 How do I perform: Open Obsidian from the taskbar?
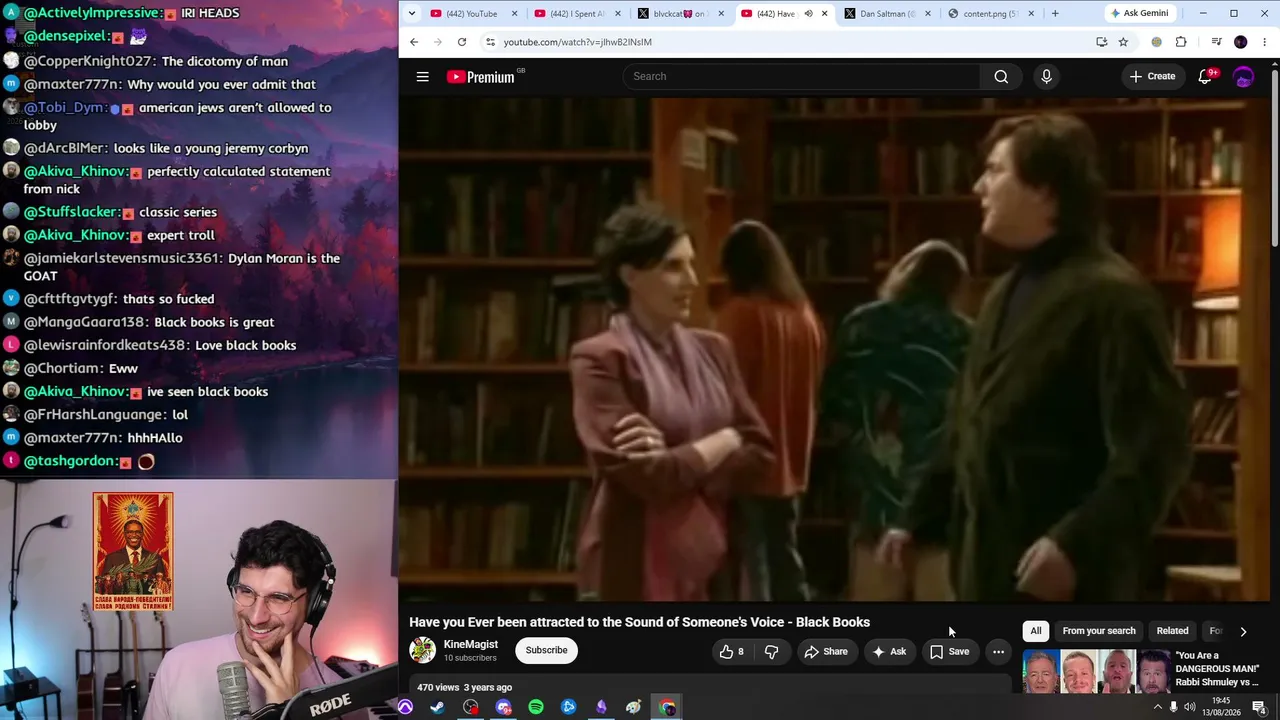pos(601,708)
